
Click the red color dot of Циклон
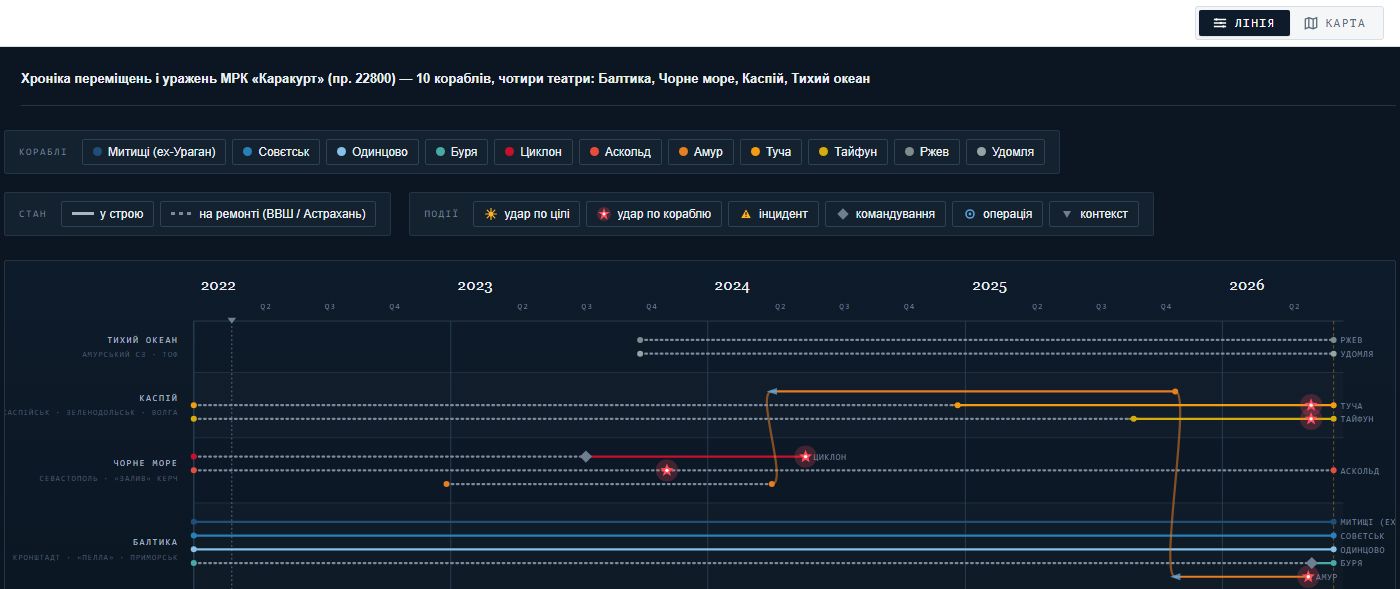click(509, 152)
